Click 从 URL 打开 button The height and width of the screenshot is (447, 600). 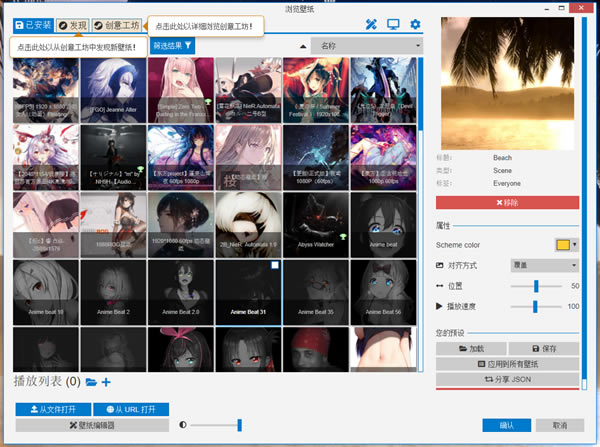131,409
